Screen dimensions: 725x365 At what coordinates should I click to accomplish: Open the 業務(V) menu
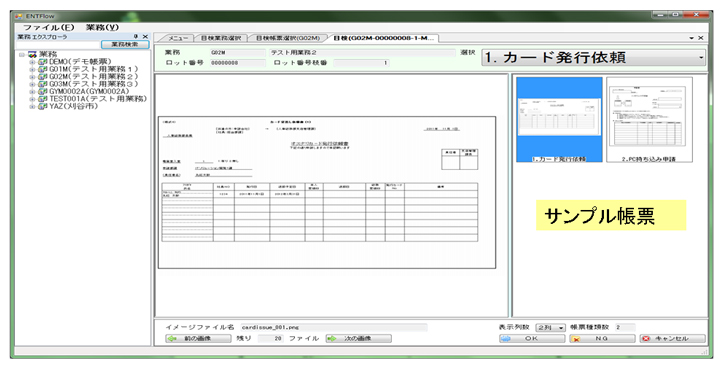(102, 28)
